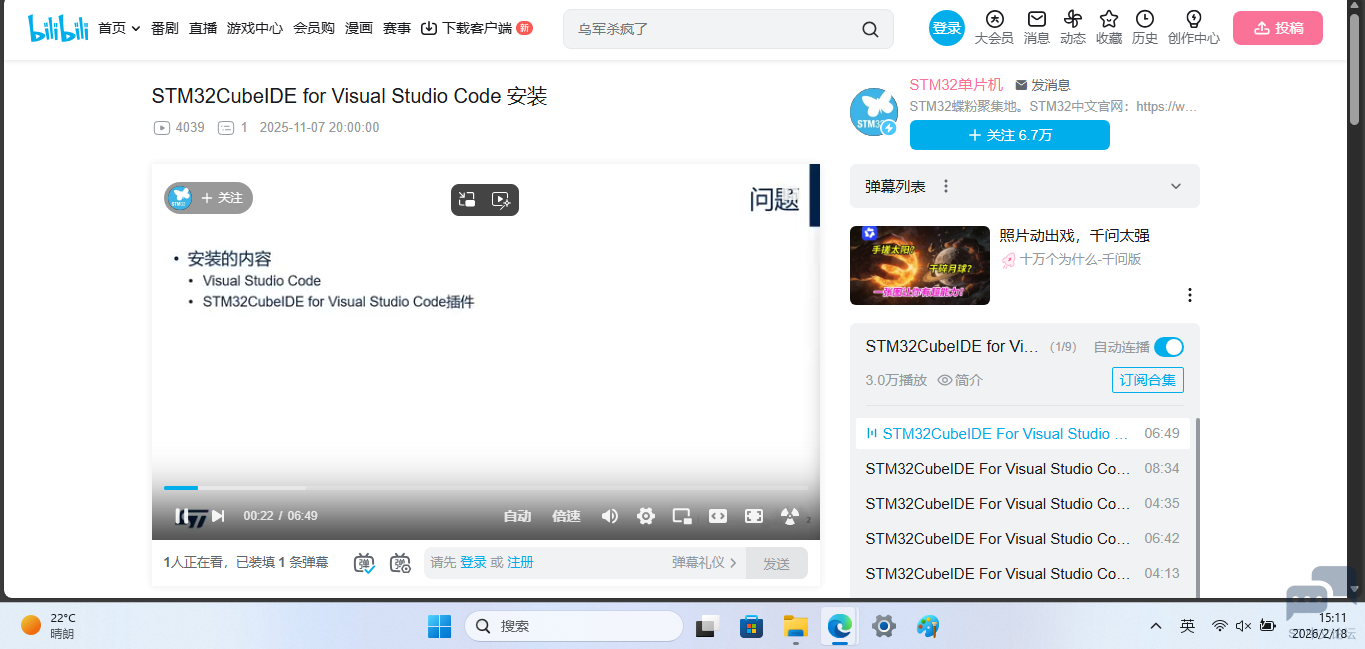Open 赛事 in navigation

[x=397, y=28]
